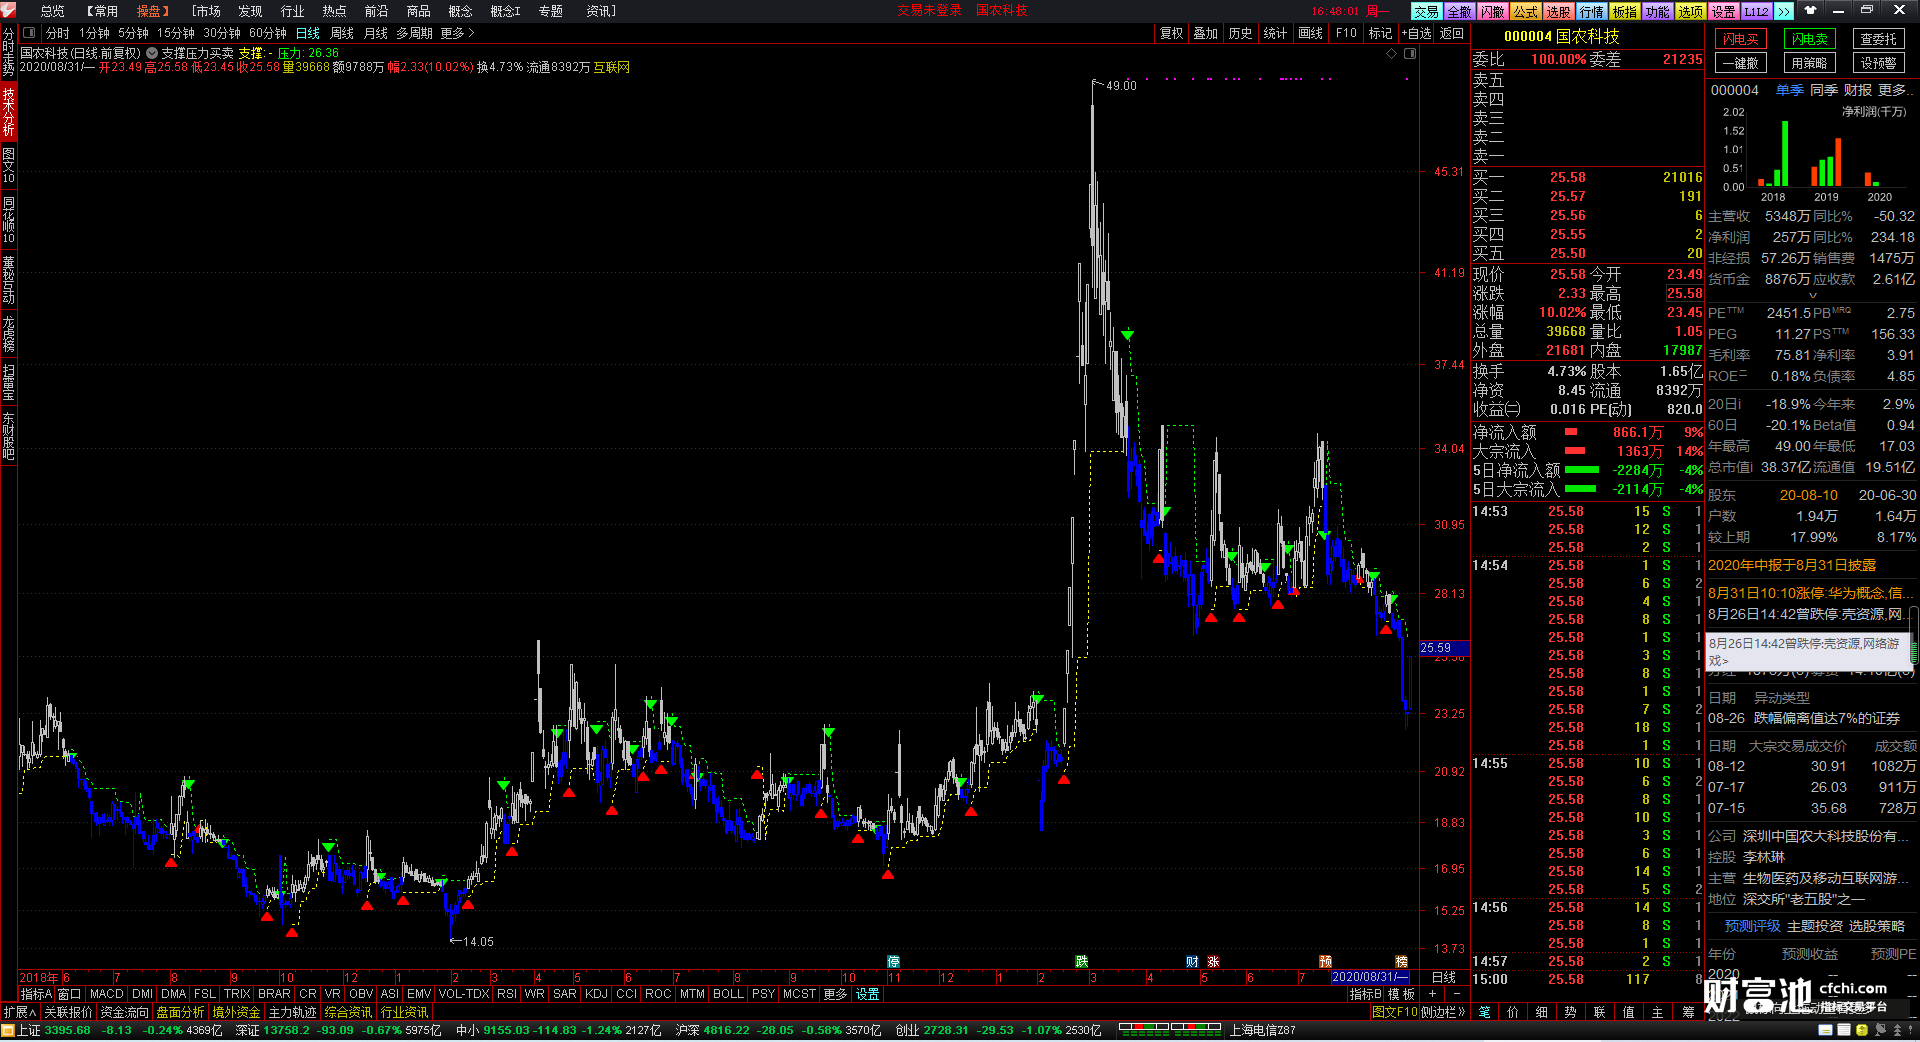Expand the 更多 period options arrow
Image resolution: width=1920 pixels, height=1042 pixels.
(457, 33)
